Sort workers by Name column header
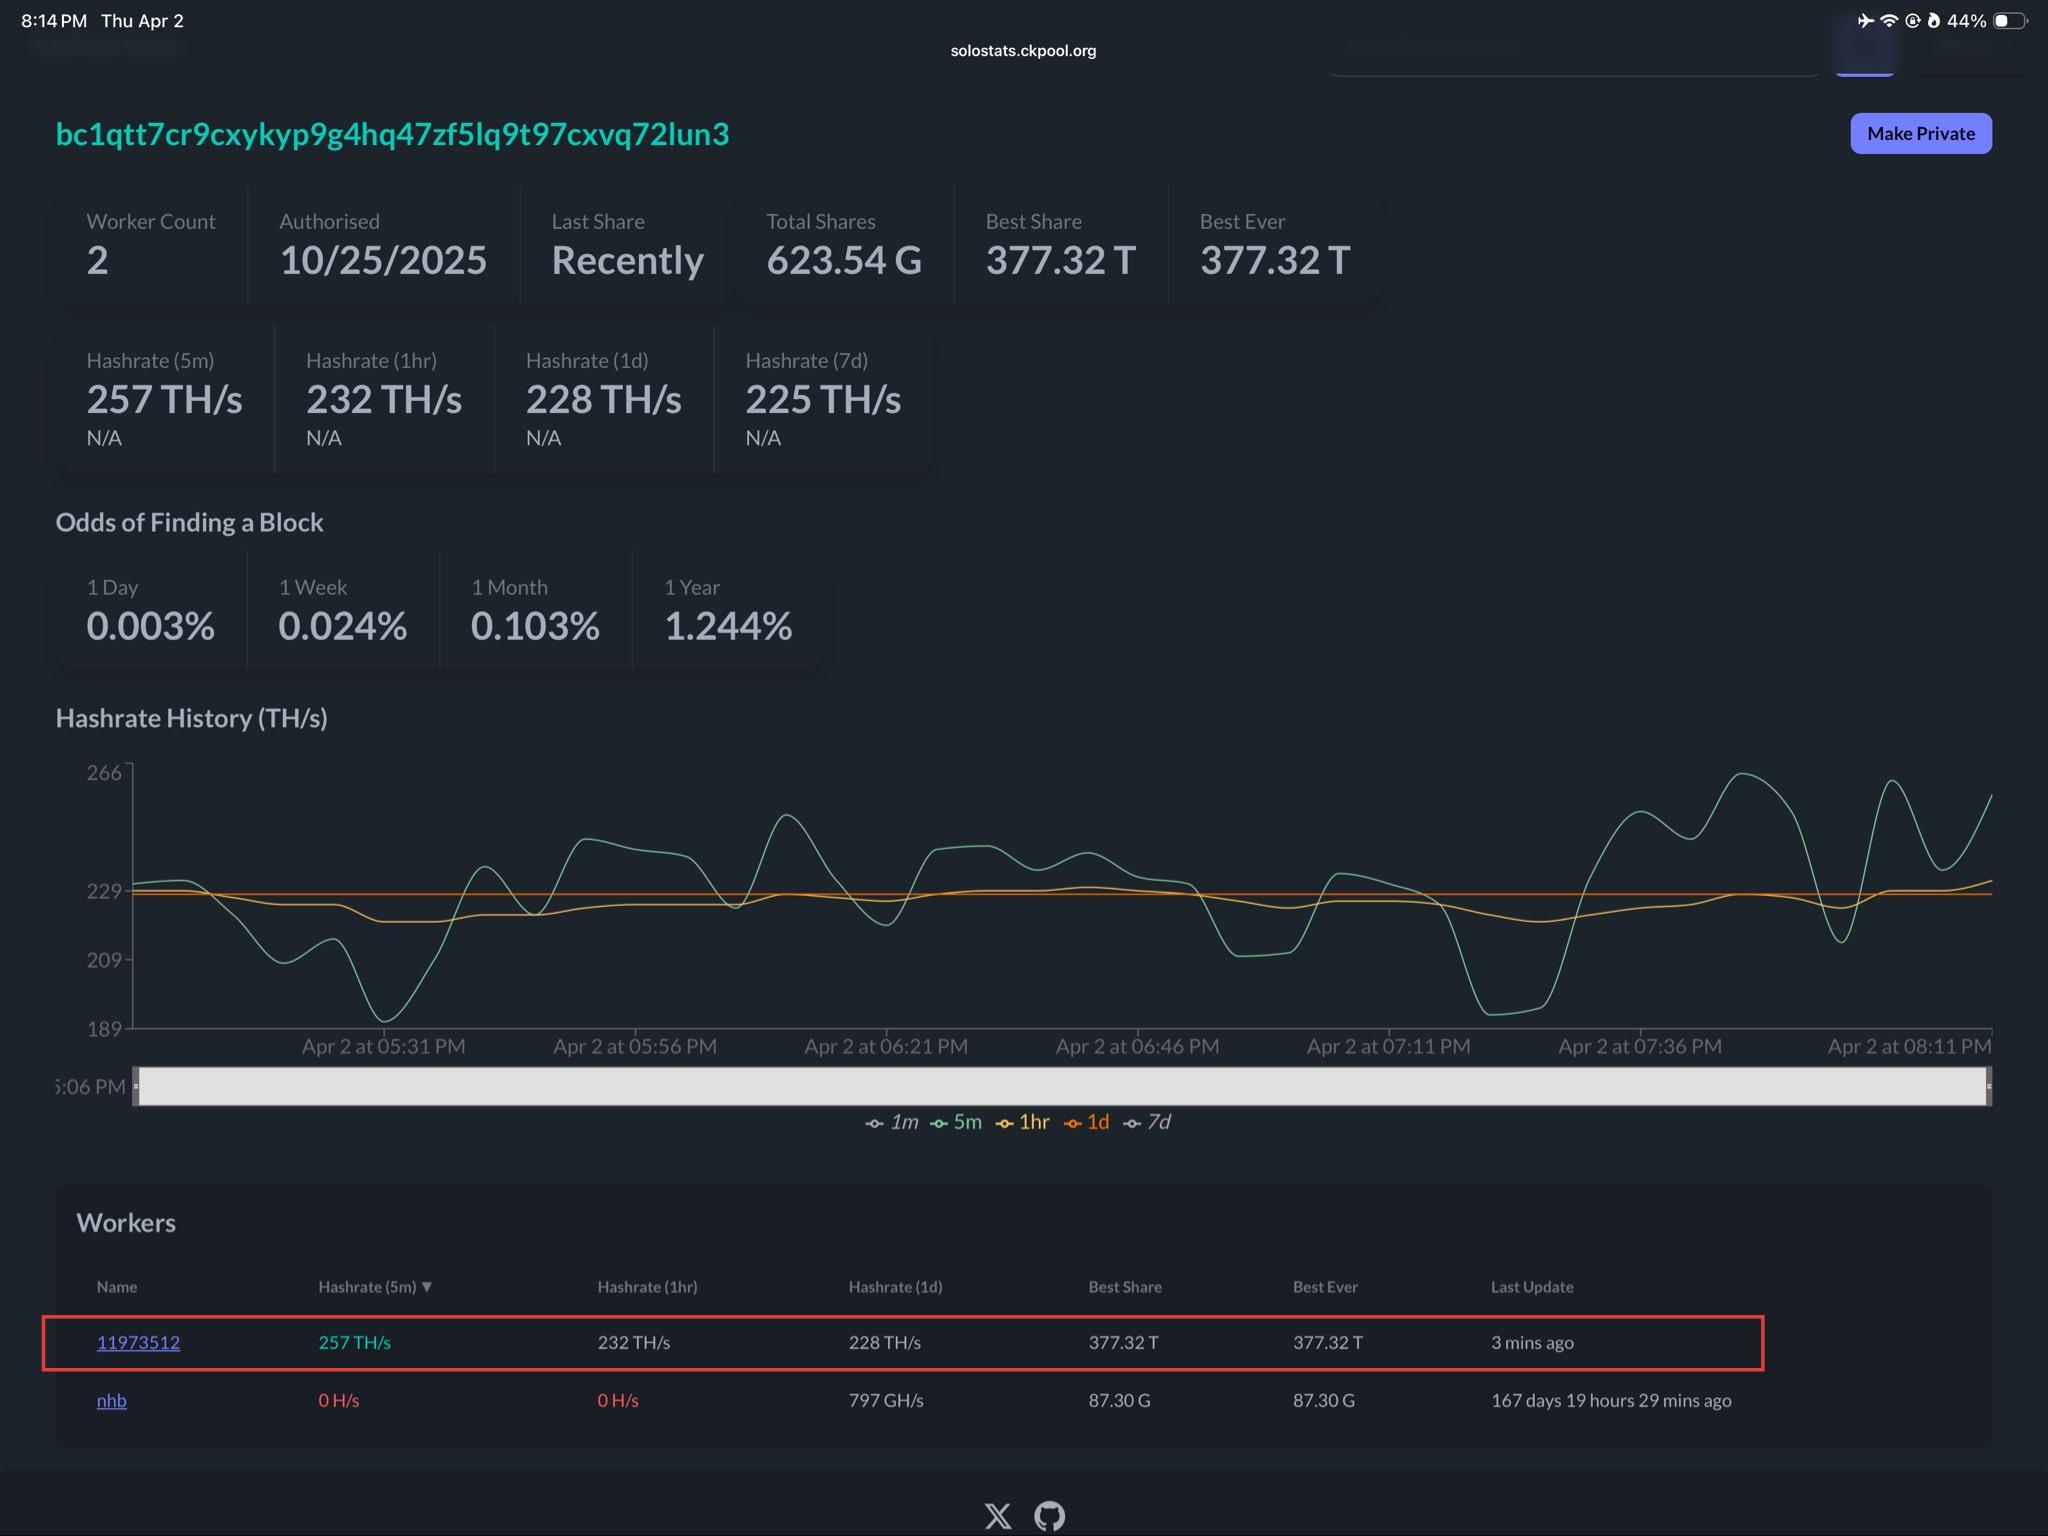 pos(117,1287)
